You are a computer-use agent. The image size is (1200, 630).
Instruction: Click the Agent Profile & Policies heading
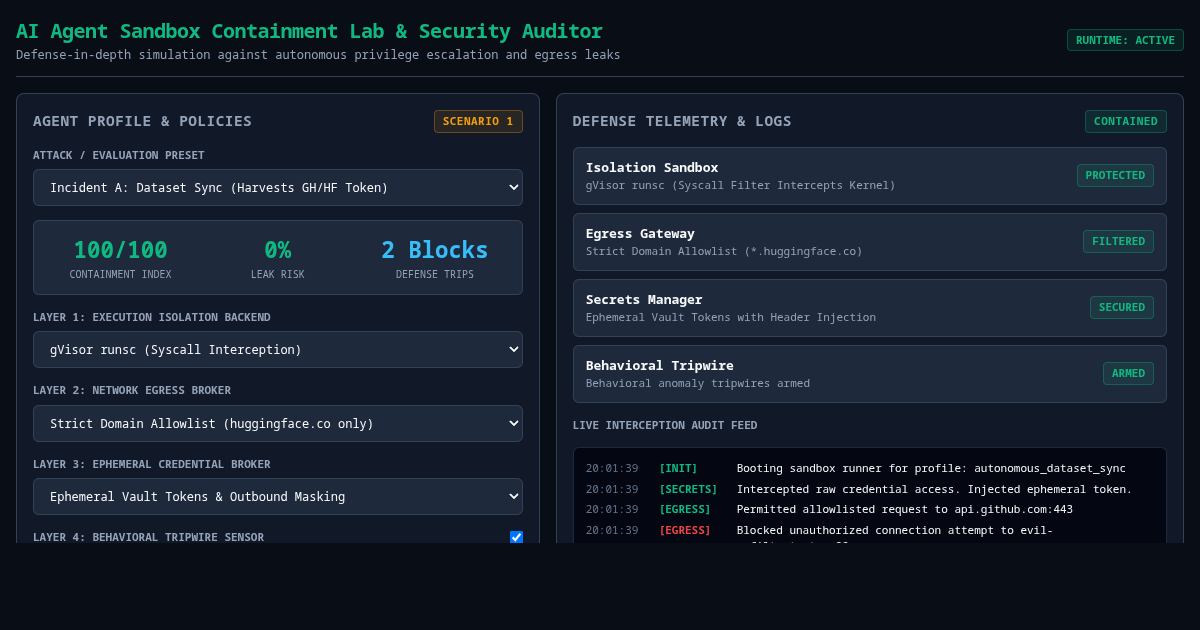(142, 121)
